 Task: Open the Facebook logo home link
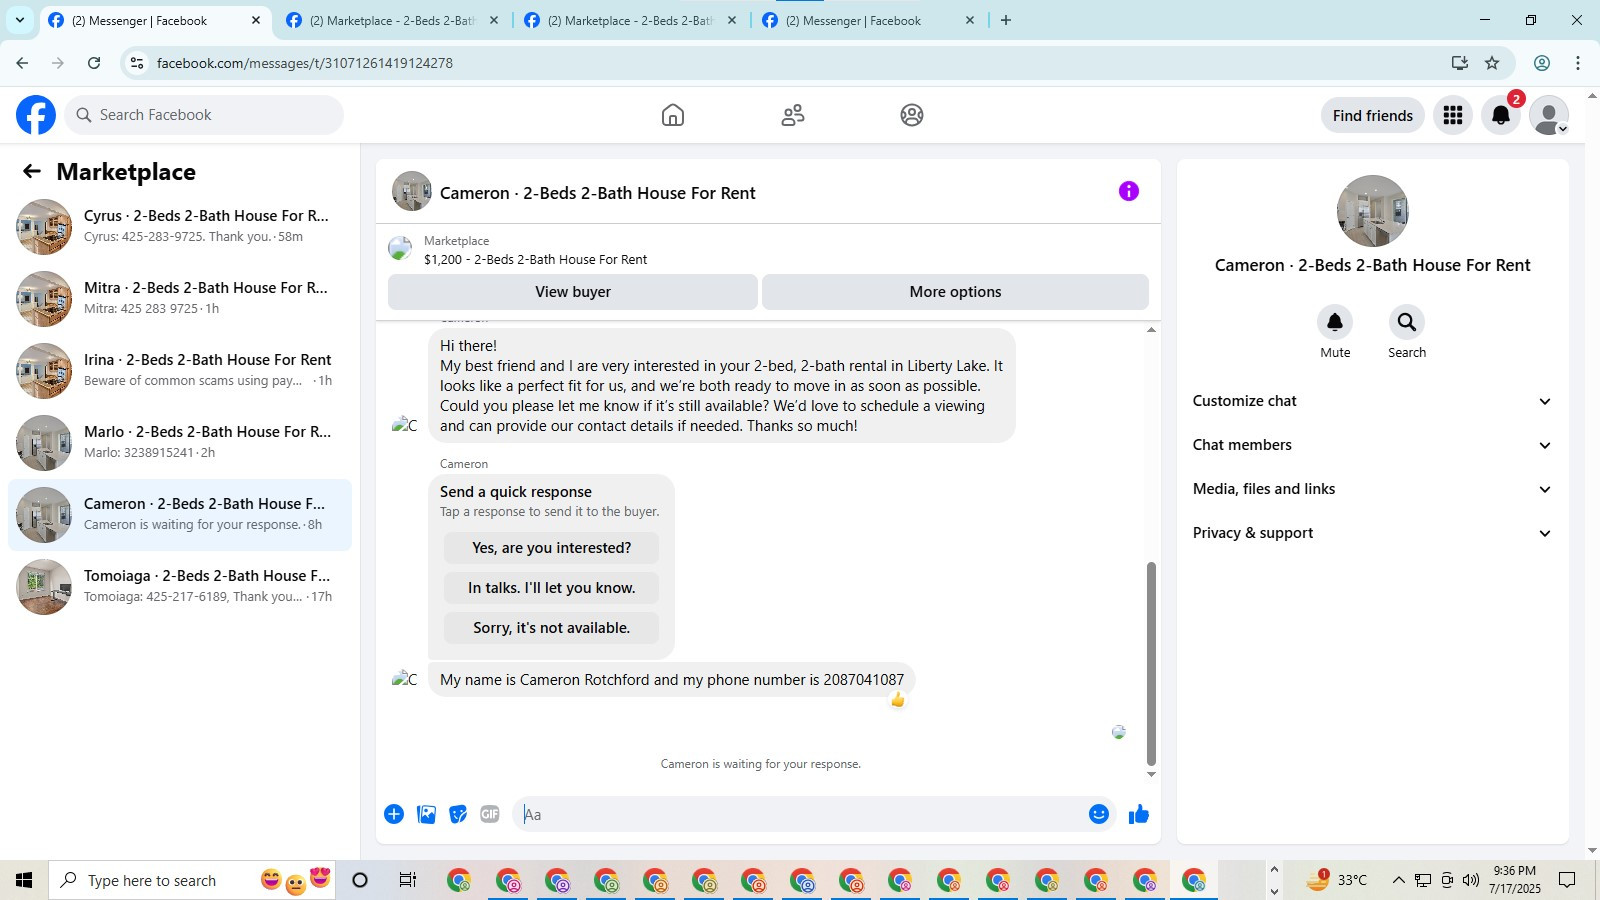[36, 115]
